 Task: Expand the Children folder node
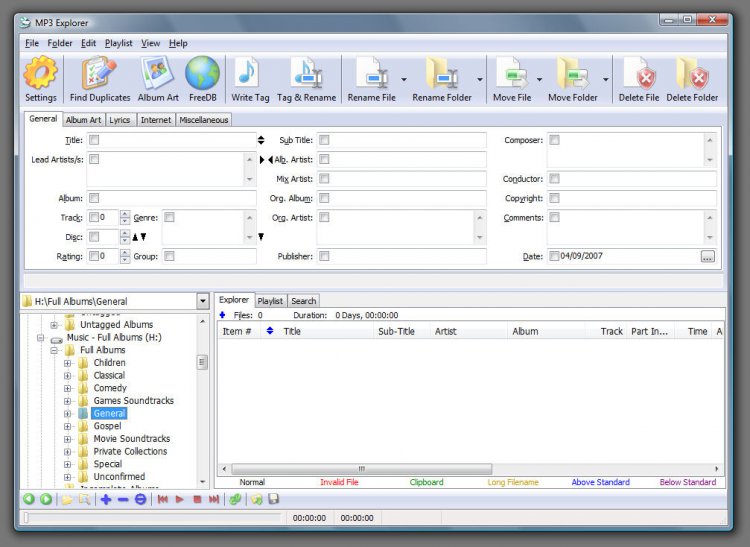pyautogui.click(x=67, y=363)
